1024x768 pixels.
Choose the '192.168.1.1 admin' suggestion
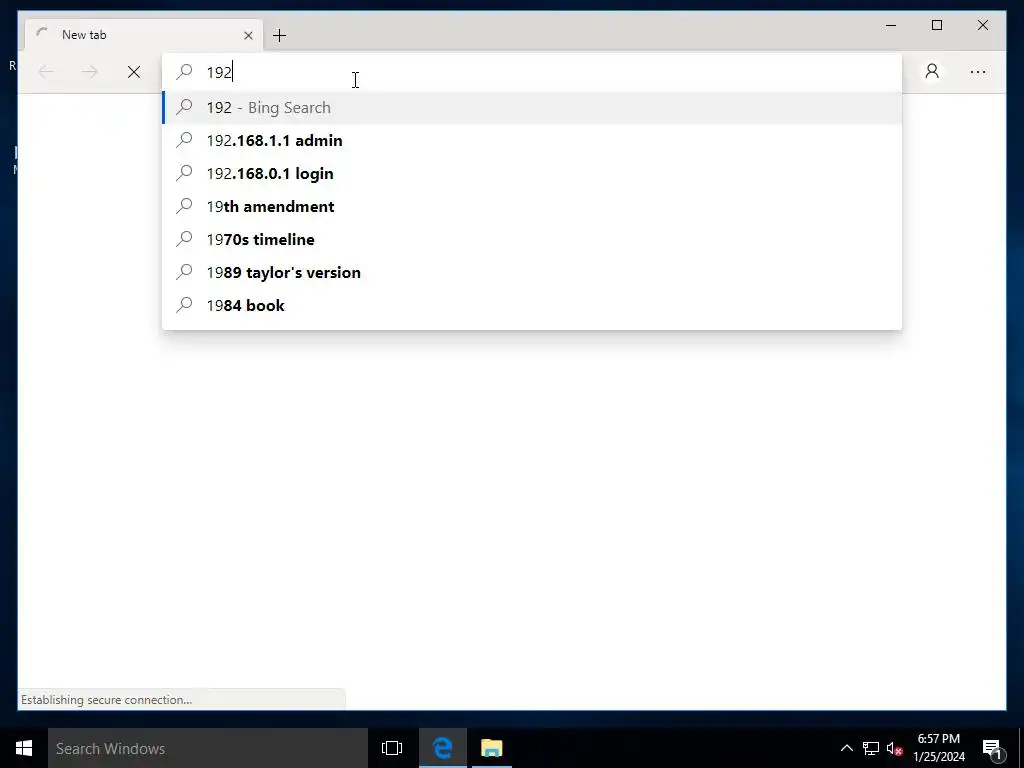click(532, 140)
